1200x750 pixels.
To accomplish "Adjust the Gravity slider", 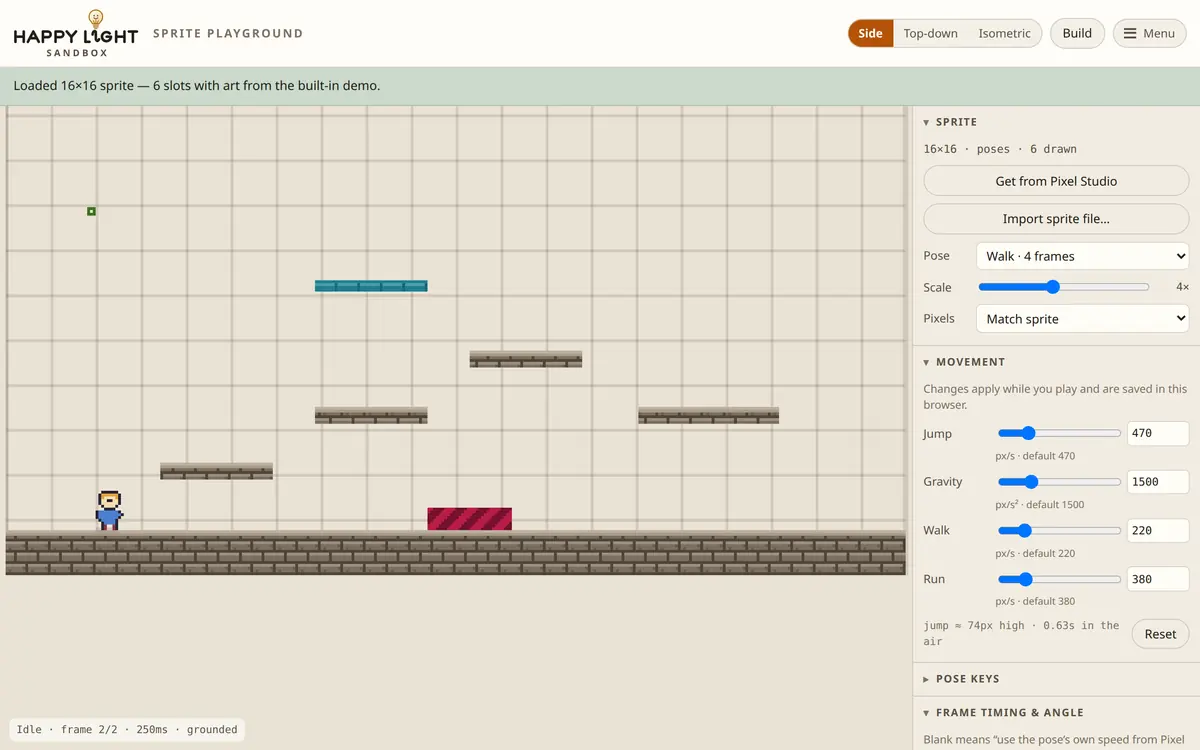I will pyautogui.click(x=1059, y=481).
